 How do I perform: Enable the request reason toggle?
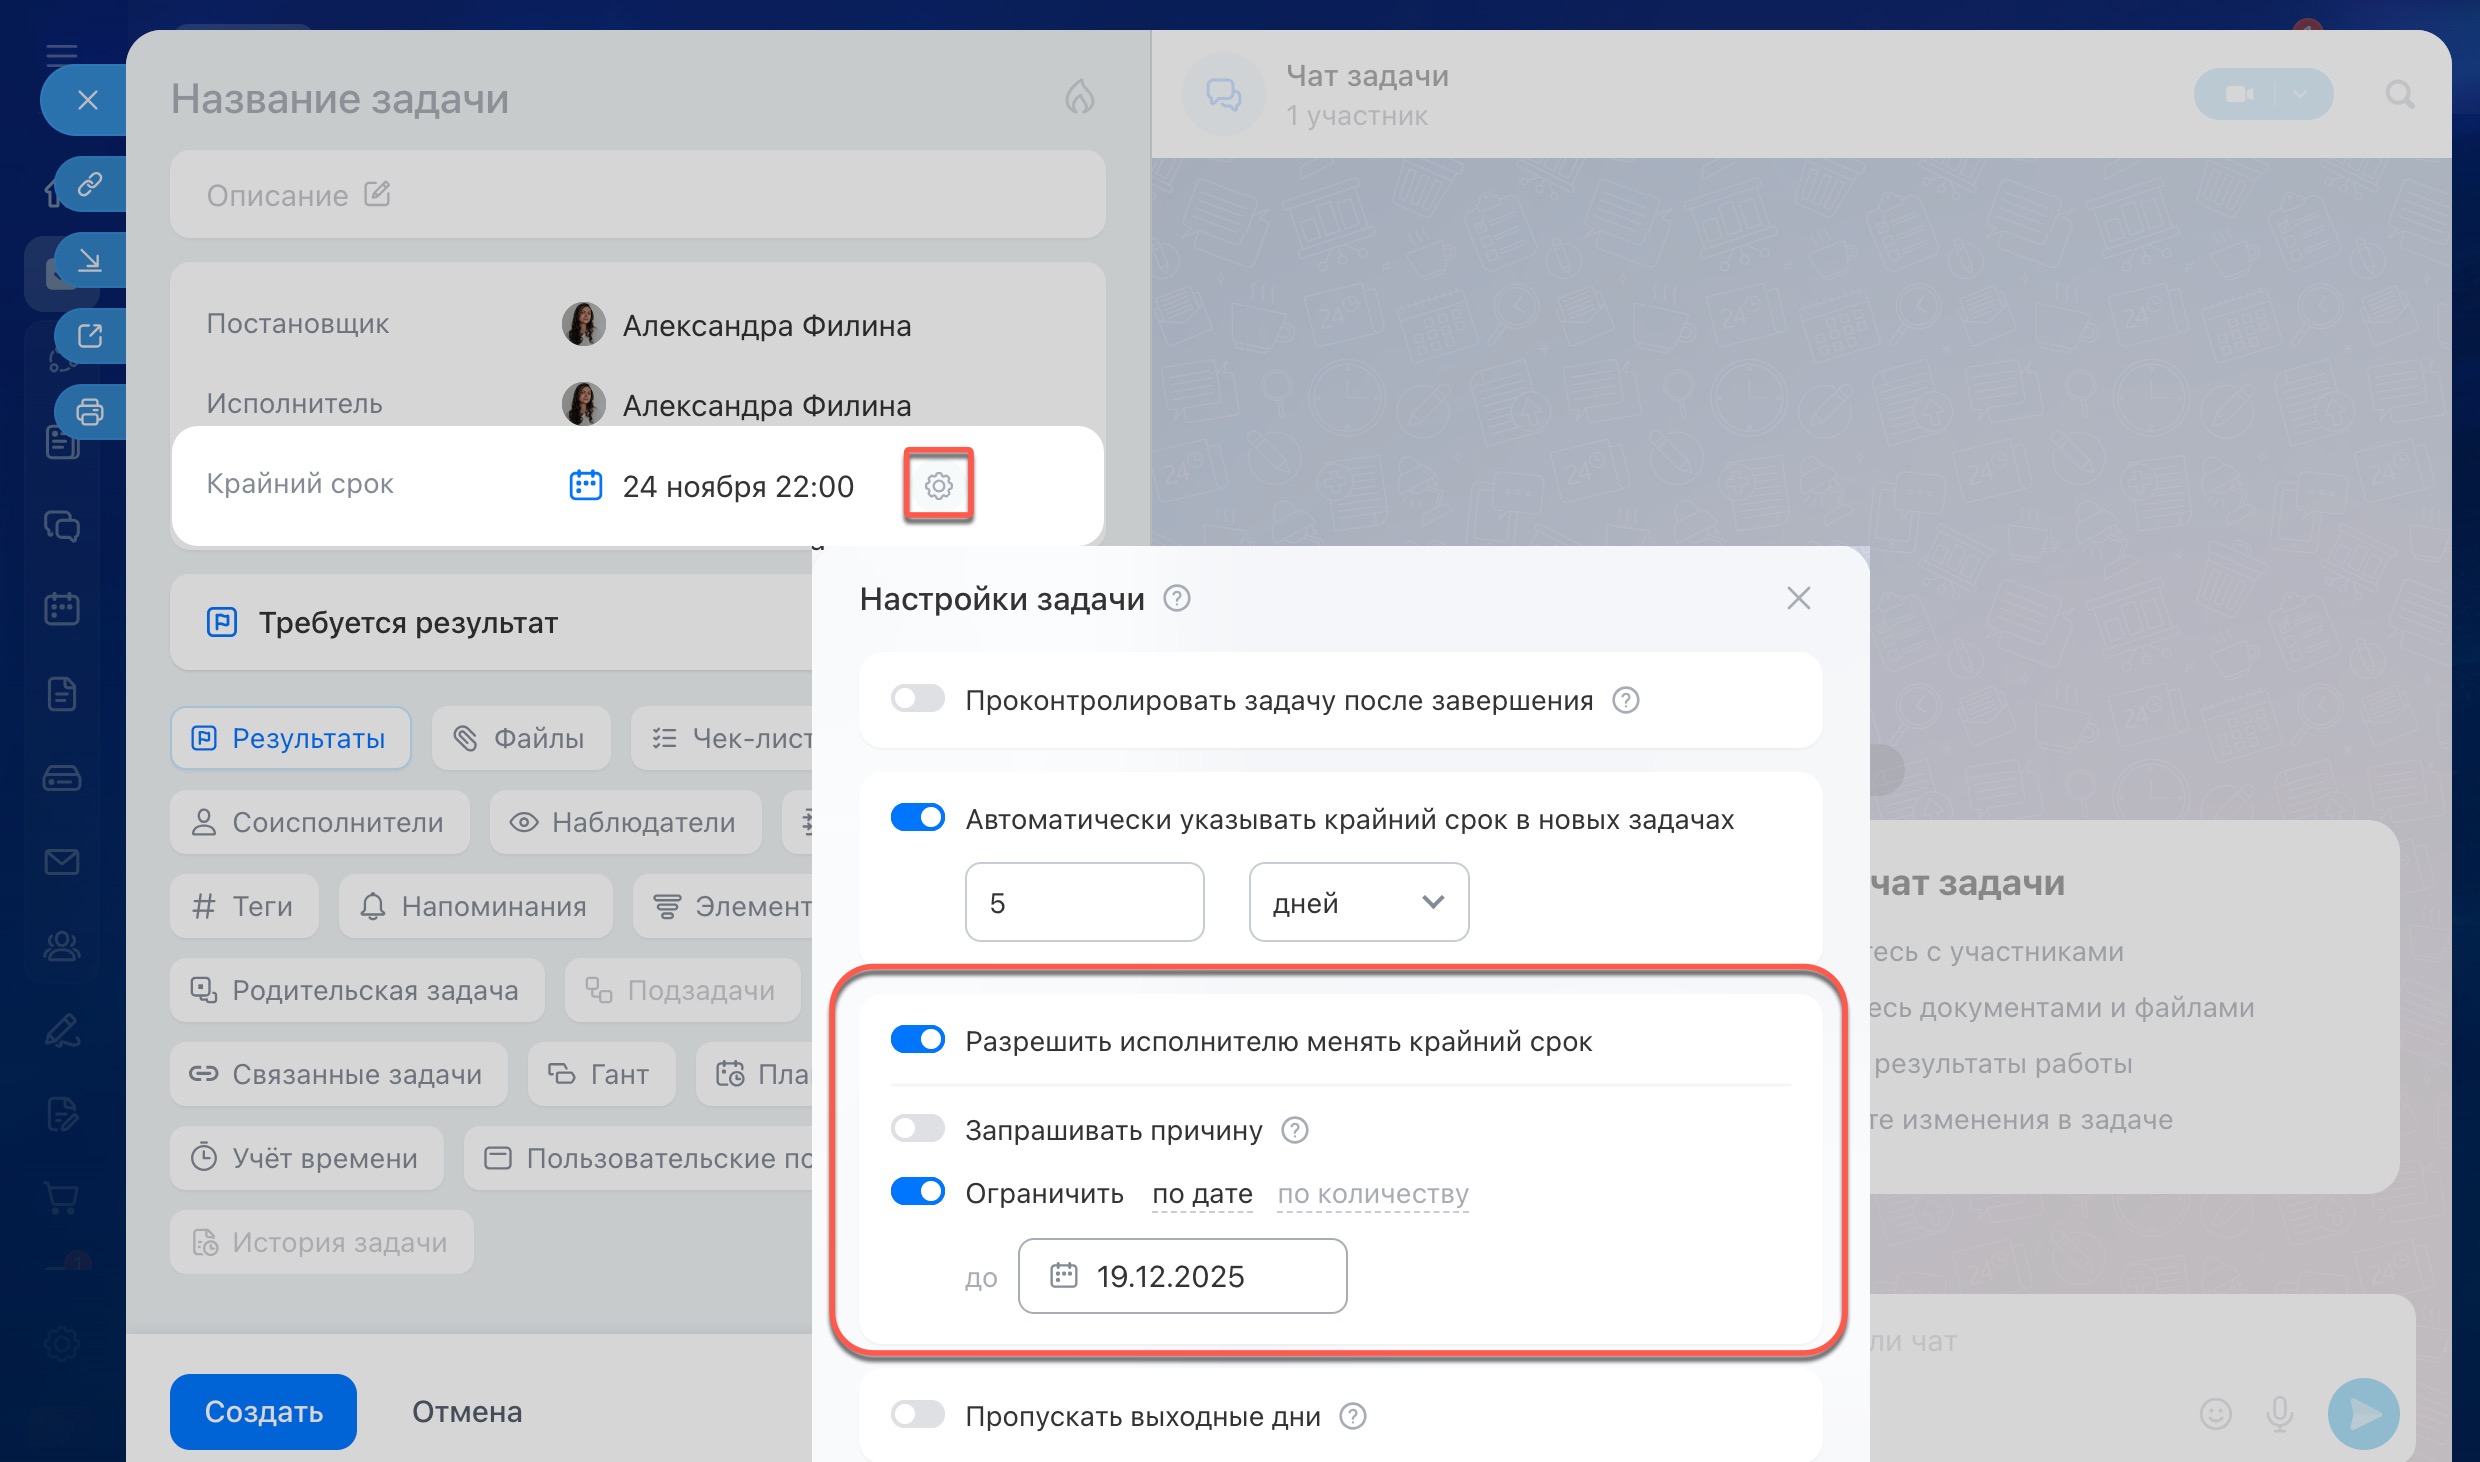[917, 1129]
